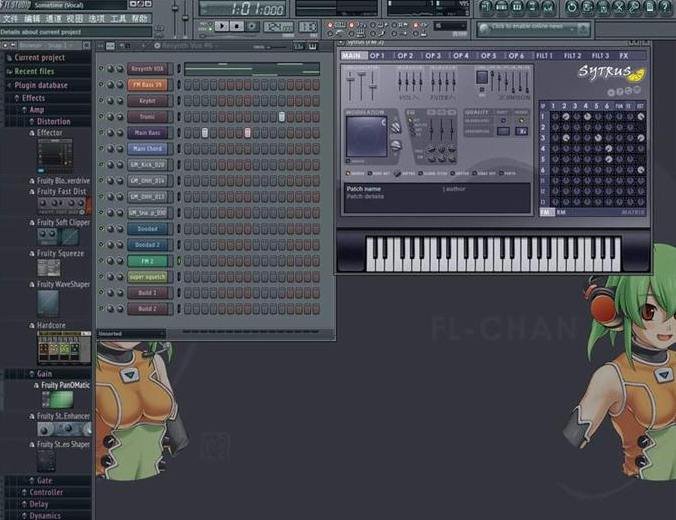Toggle mute LED for FM Bass 59 channel
The width and height of the screenshot is (676, 520).
tap(101, 85)
